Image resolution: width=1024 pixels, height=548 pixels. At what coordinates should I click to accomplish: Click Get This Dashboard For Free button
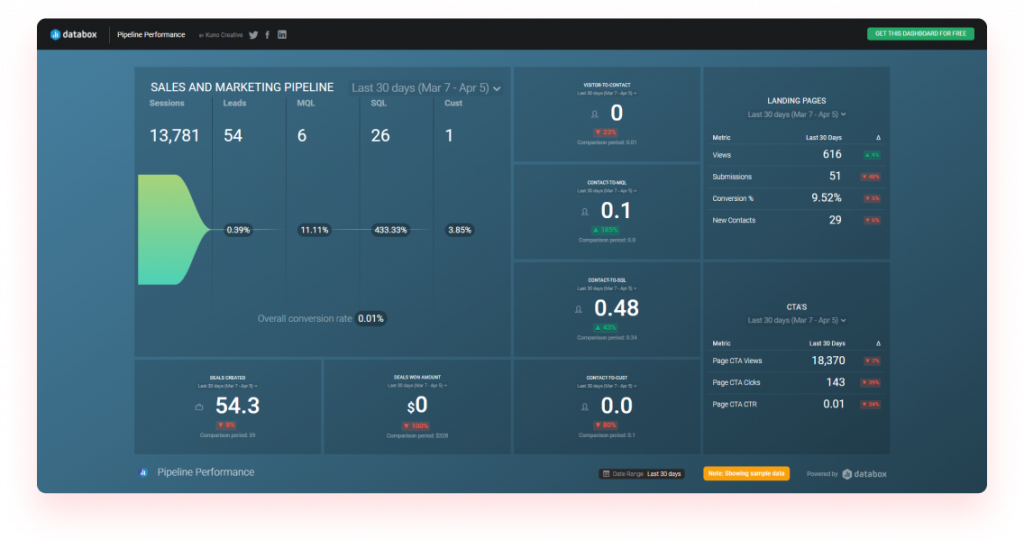pos(919,34)
